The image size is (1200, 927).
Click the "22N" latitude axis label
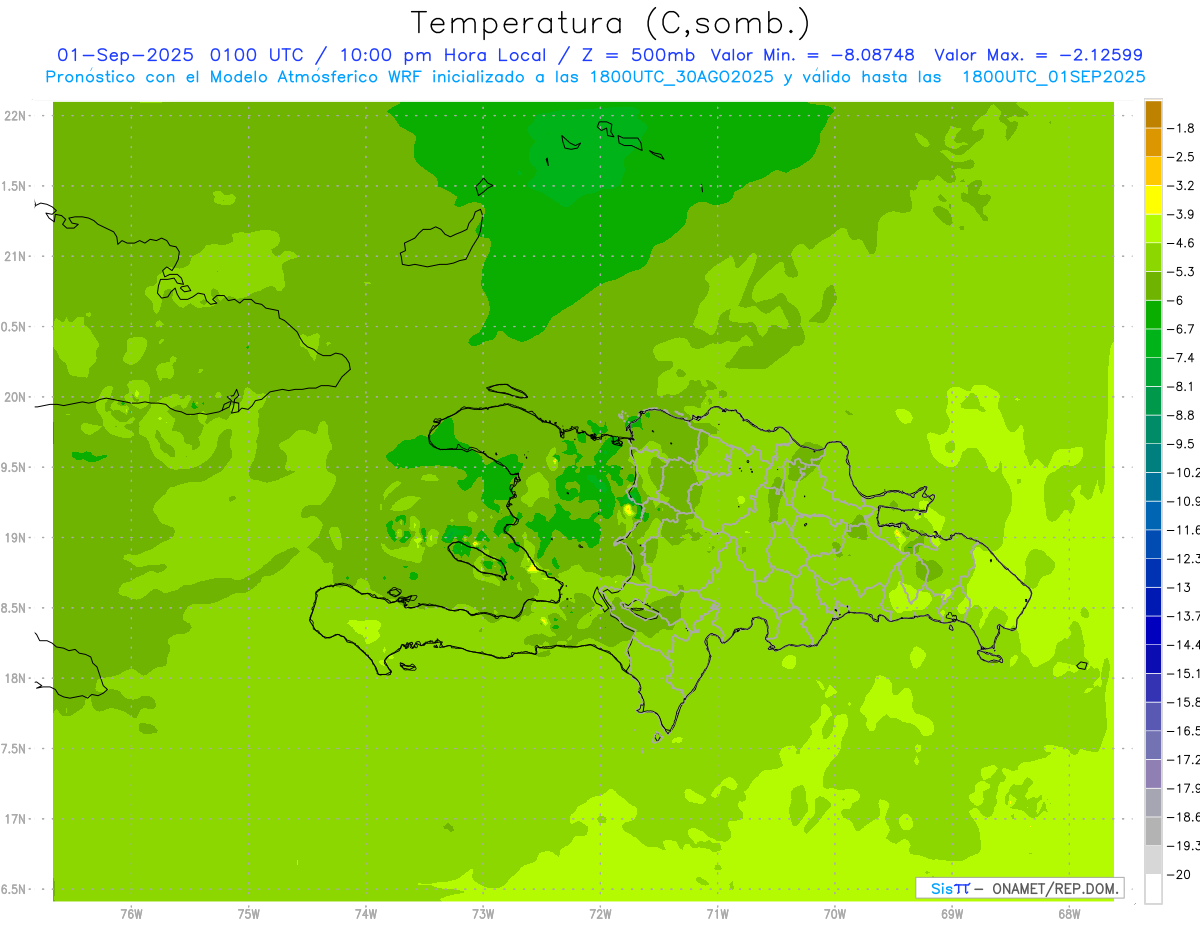pos(15,116)
